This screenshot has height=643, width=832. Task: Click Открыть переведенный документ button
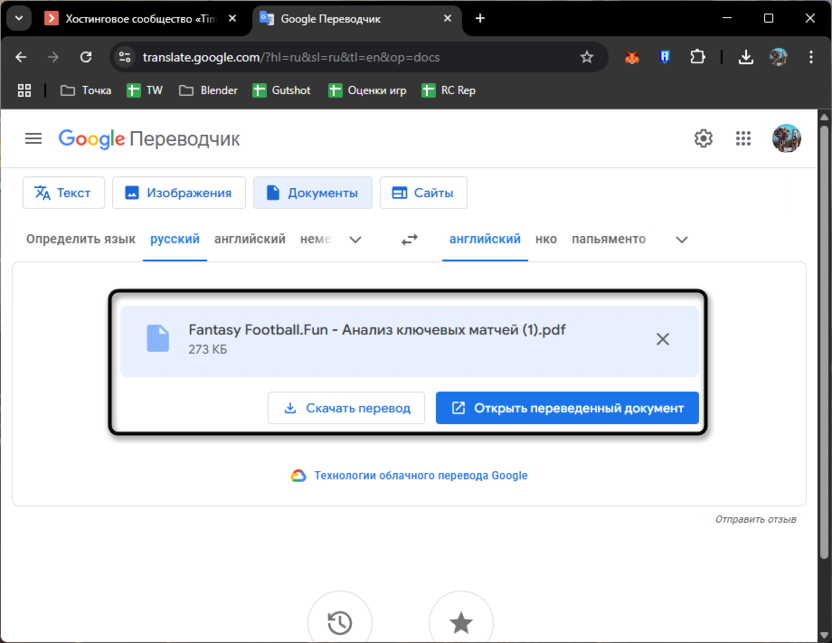click(567, 408)
